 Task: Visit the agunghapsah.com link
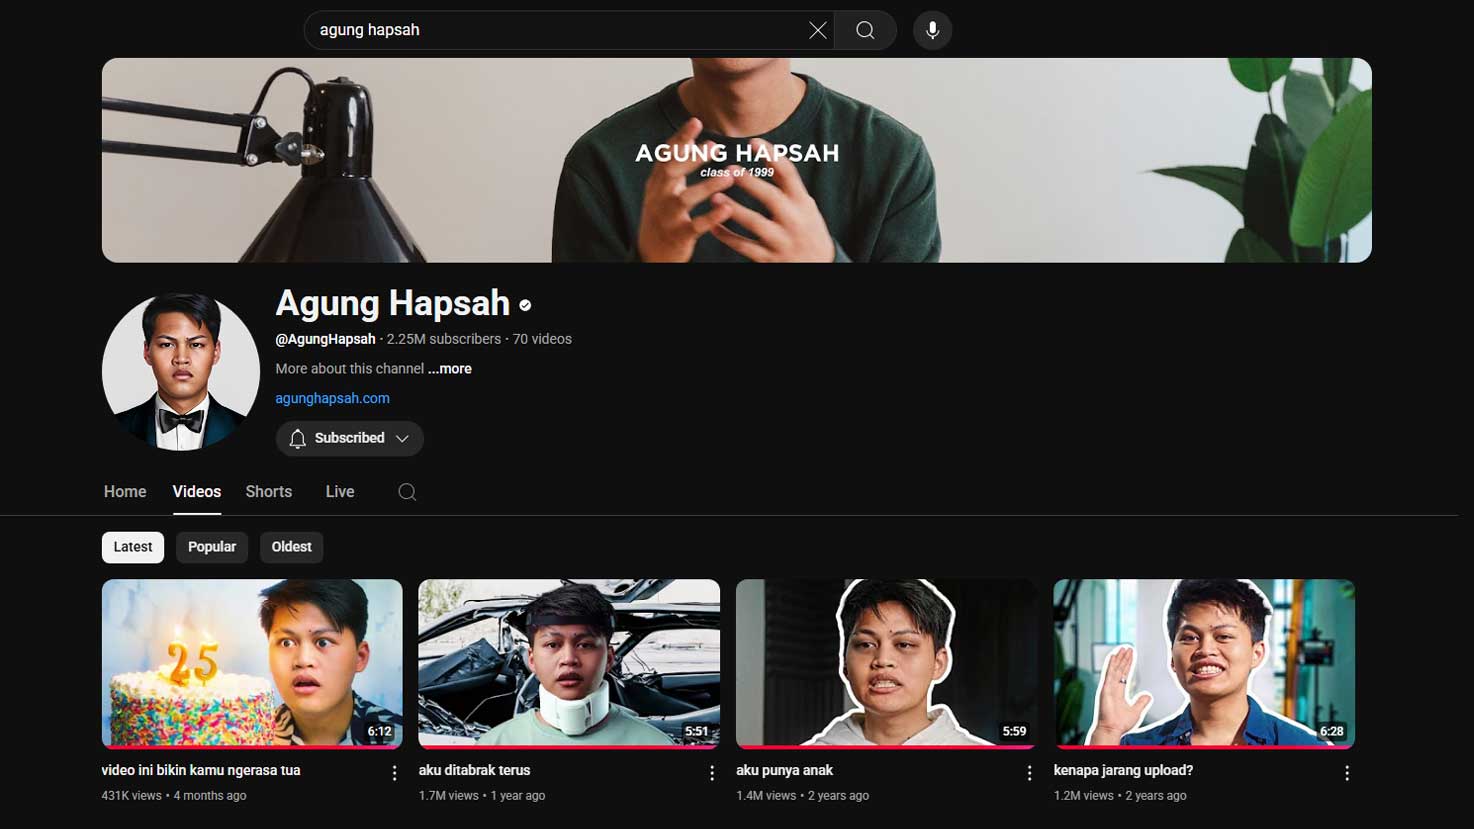point(332,398)
